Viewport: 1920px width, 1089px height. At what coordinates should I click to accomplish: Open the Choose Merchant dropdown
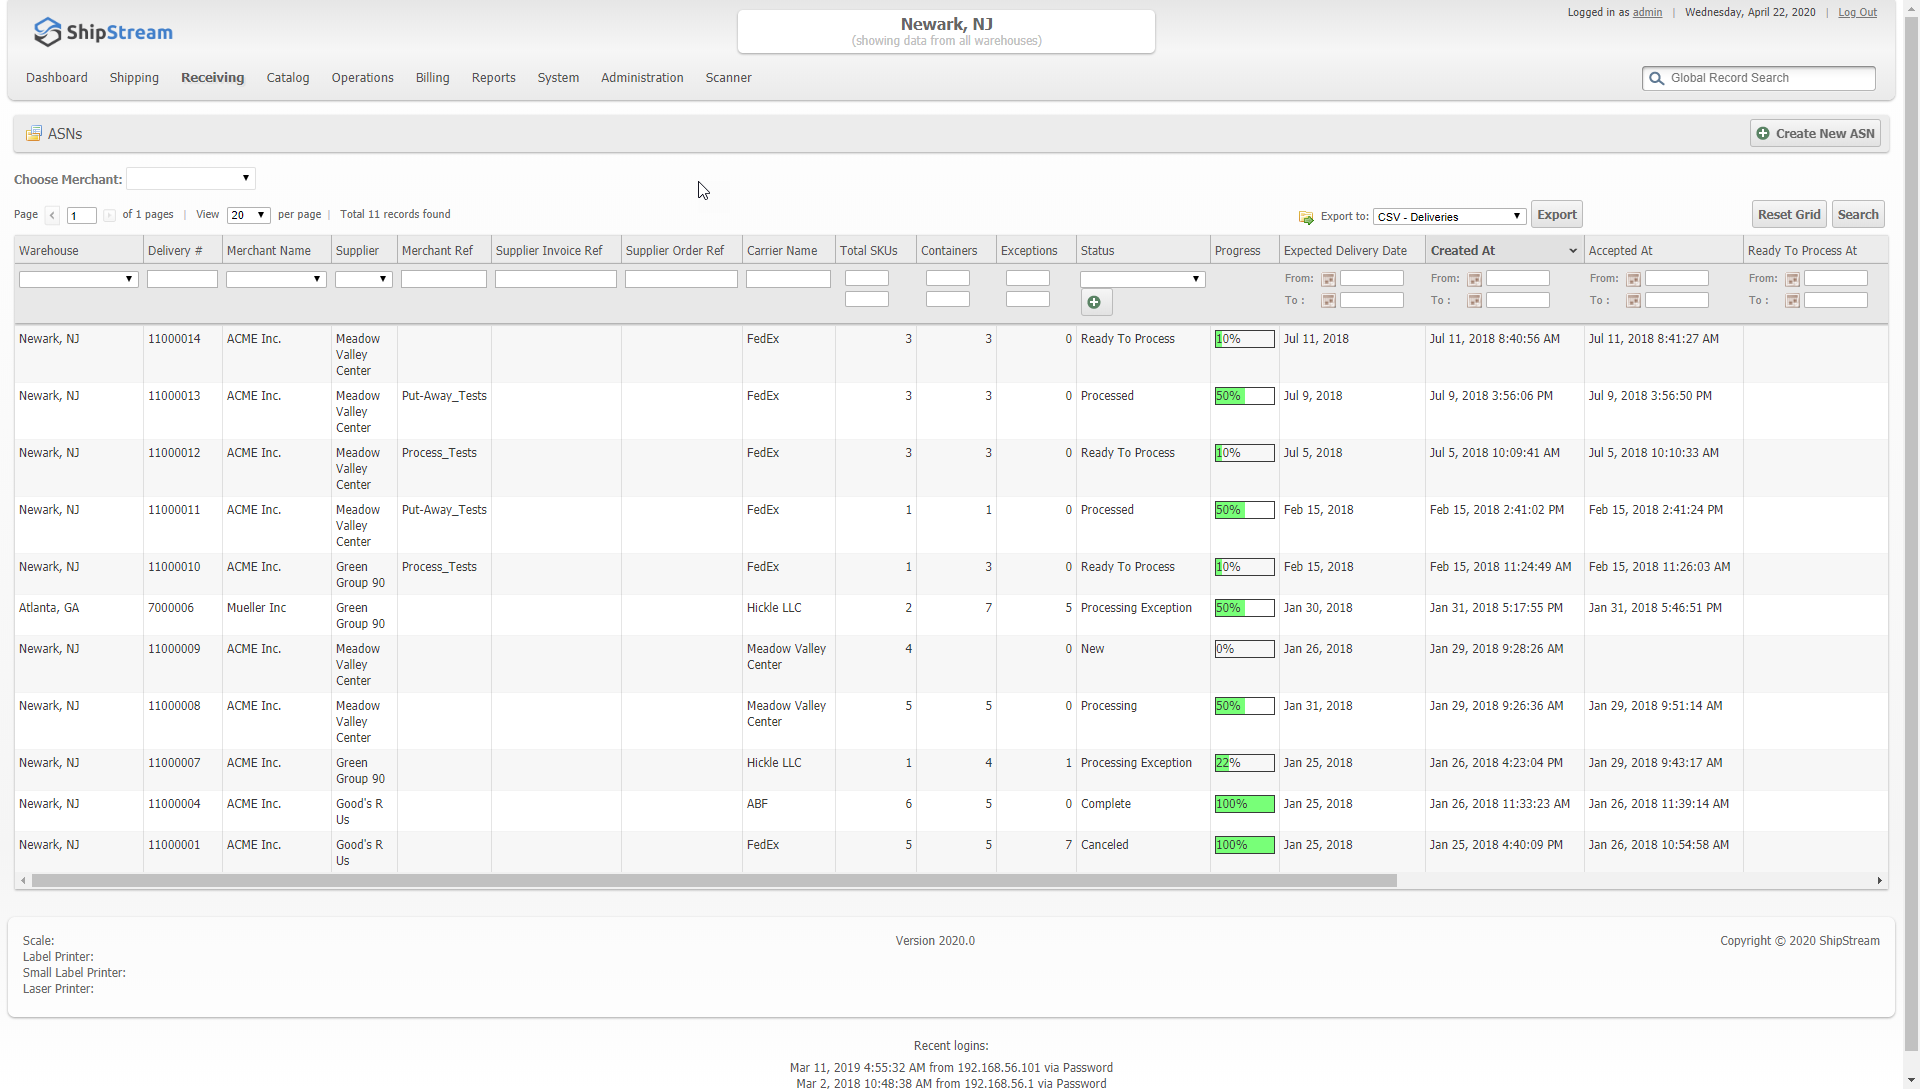(x=191, y=179)
